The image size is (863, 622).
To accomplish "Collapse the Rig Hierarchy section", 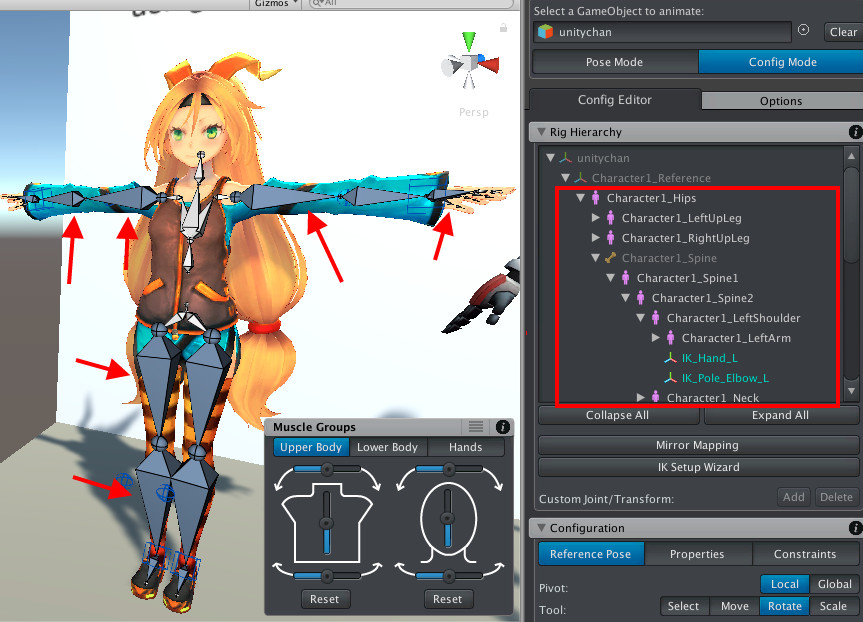I will [542, 132].
